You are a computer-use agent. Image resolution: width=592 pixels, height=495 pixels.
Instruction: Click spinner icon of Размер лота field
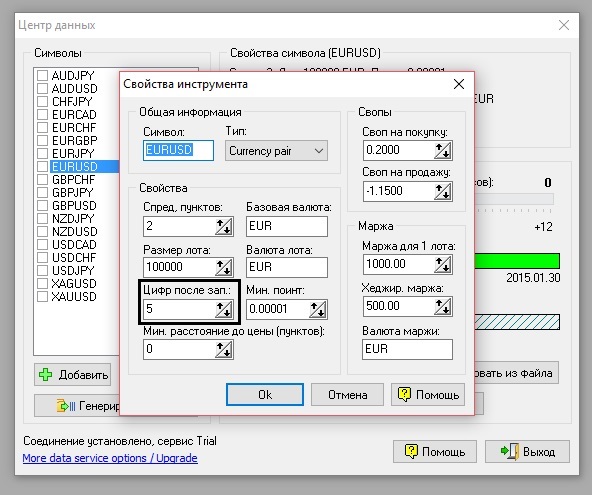pyautogui.click(x=224, y=267)
